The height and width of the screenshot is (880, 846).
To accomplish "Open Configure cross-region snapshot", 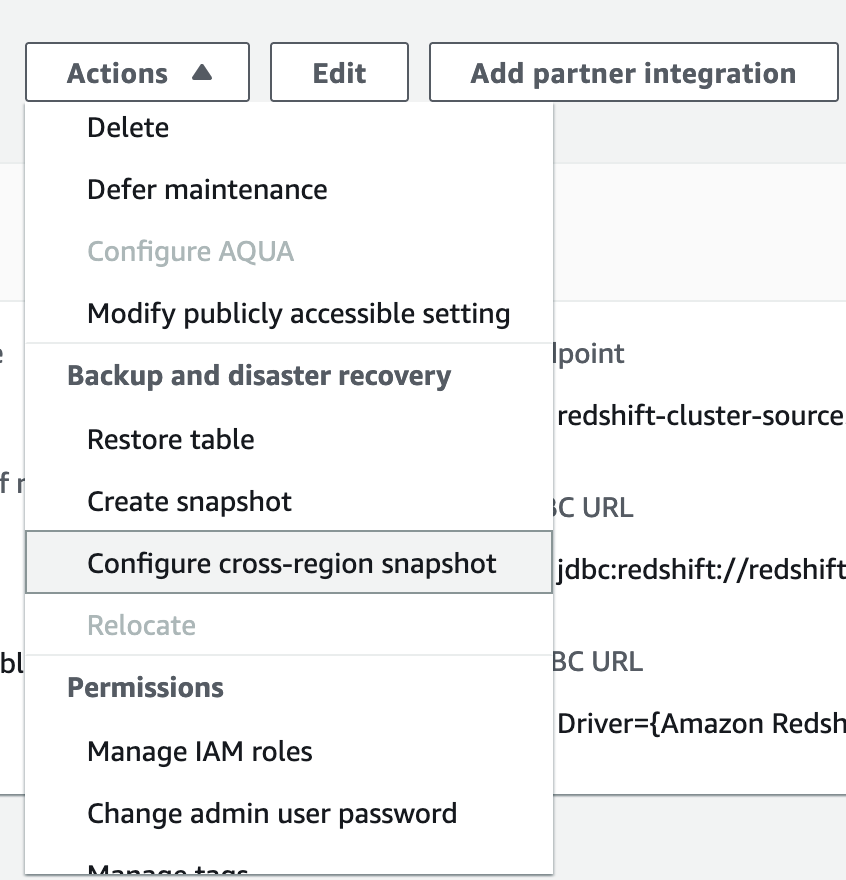I will (x=292, y=564).
